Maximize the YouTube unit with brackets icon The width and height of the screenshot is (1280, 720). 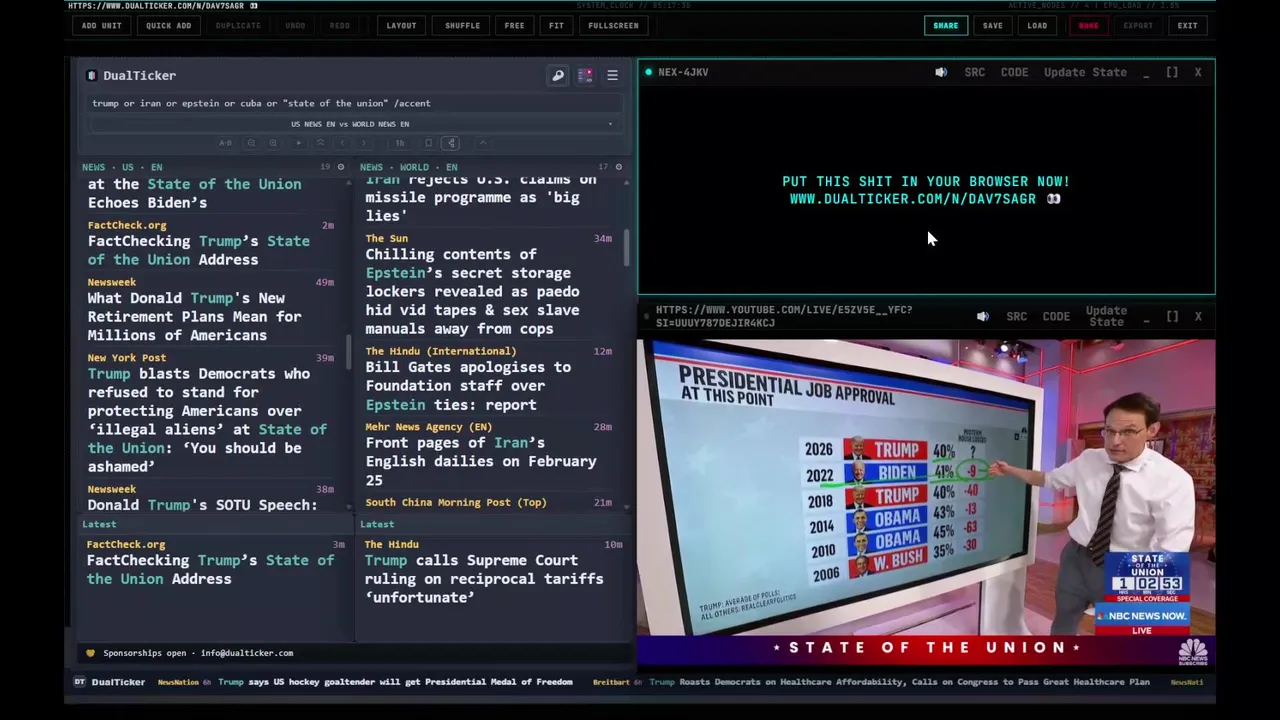[1172, 316]
